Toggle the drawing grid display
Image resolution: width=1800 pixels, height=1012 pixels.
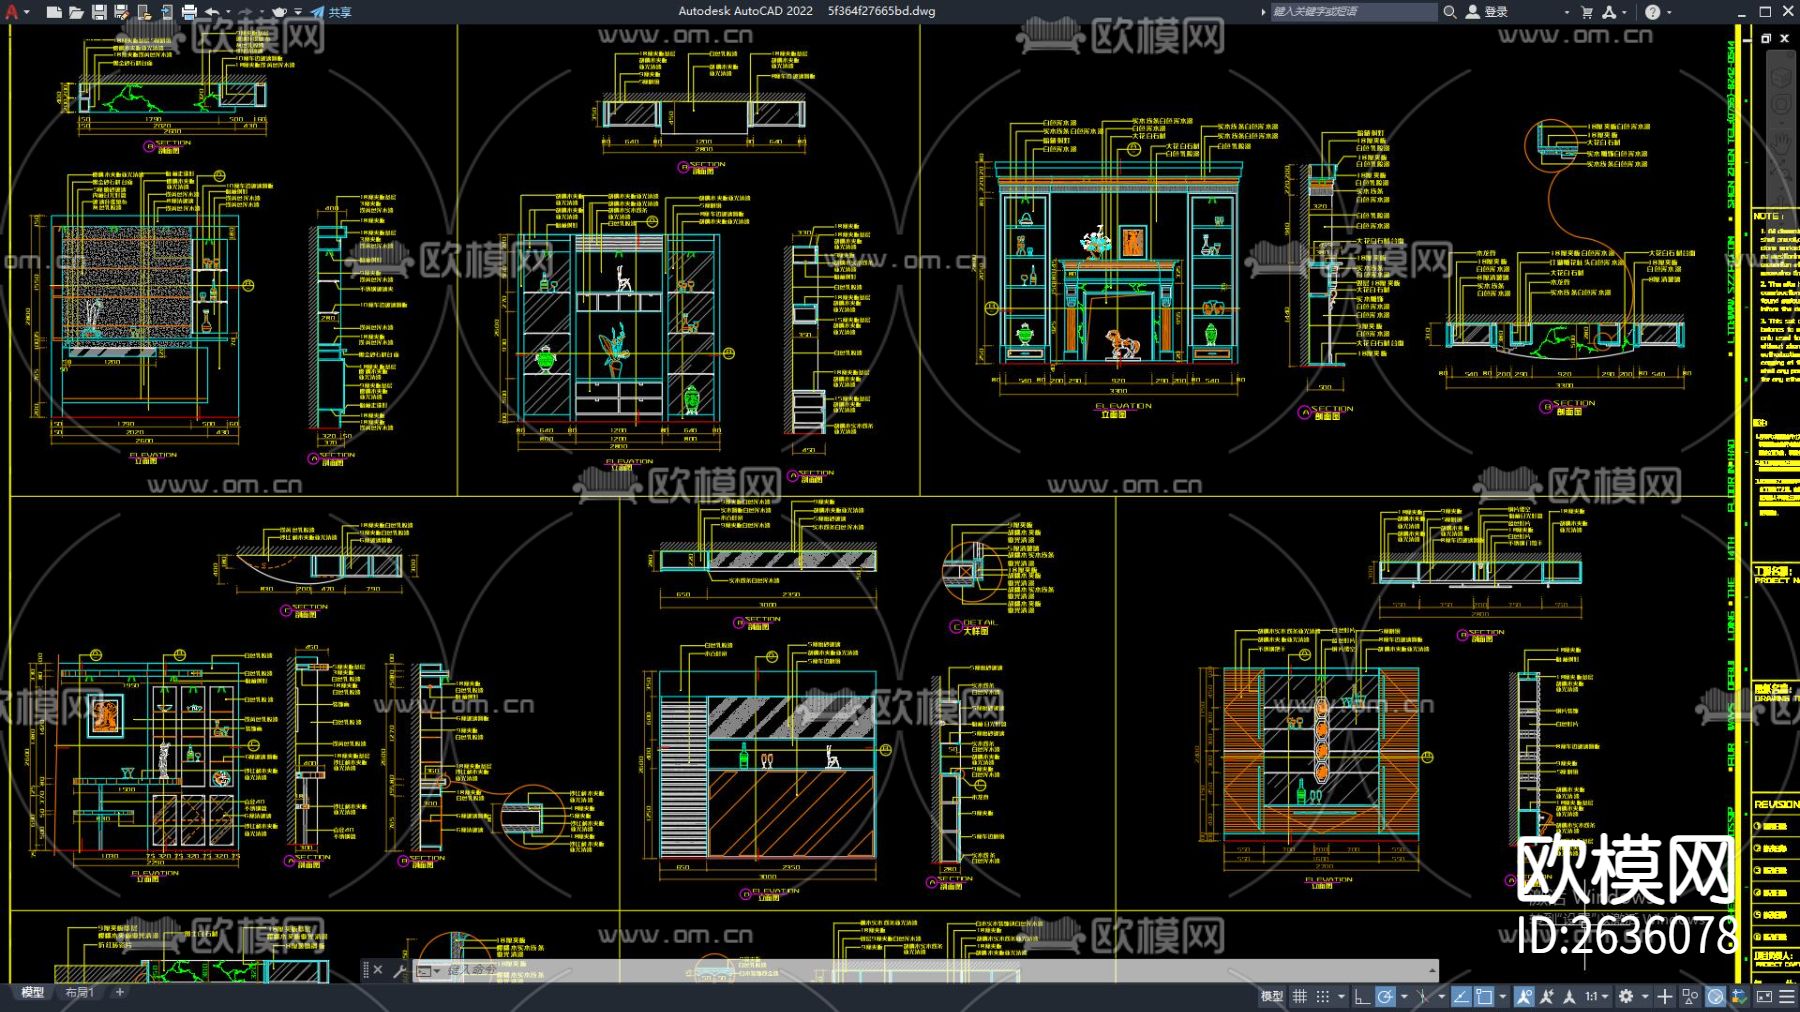[x=1300, y=996]
